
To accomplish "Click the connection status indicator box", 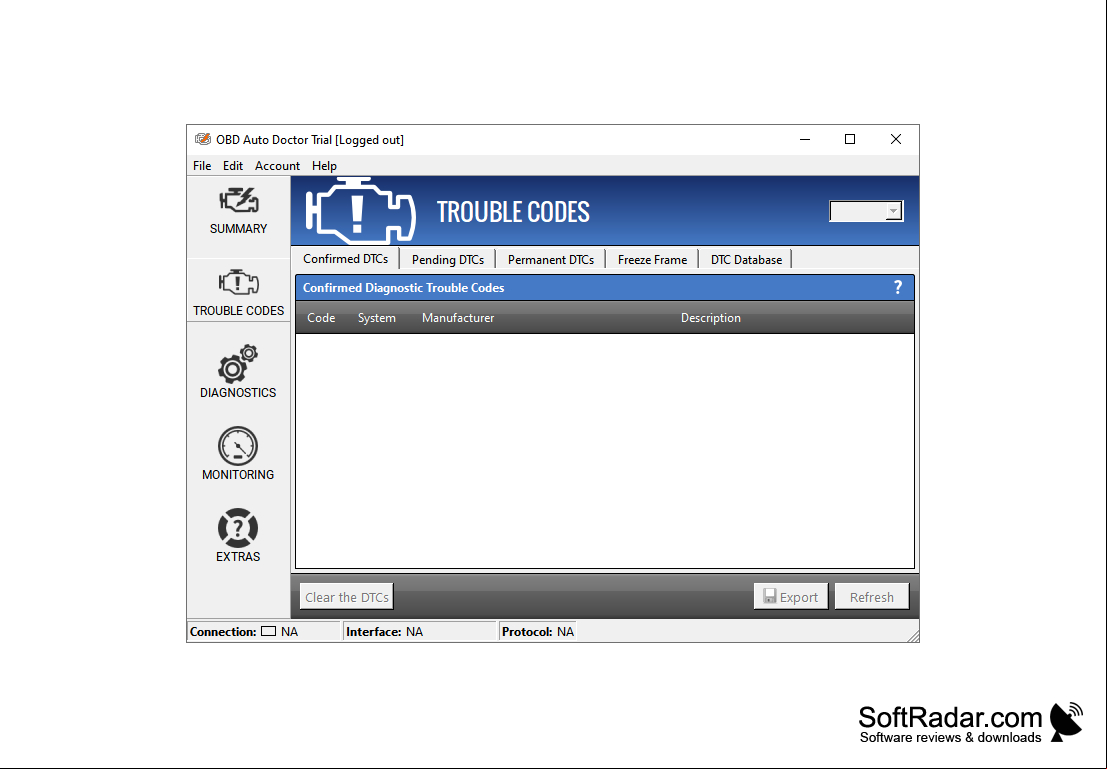I will (x=268, y=631).
